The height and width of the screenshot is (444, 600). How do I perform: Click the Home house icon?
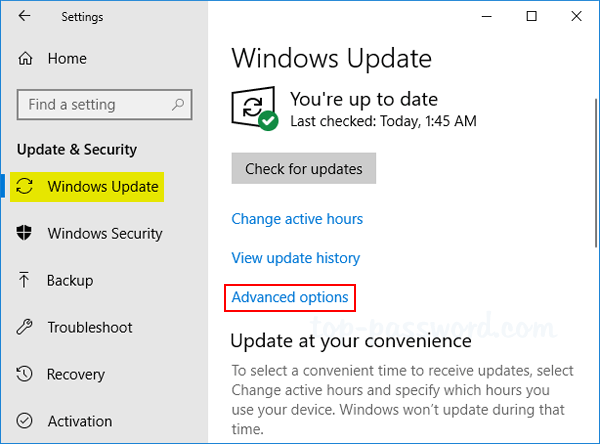[x=25, y=59]
